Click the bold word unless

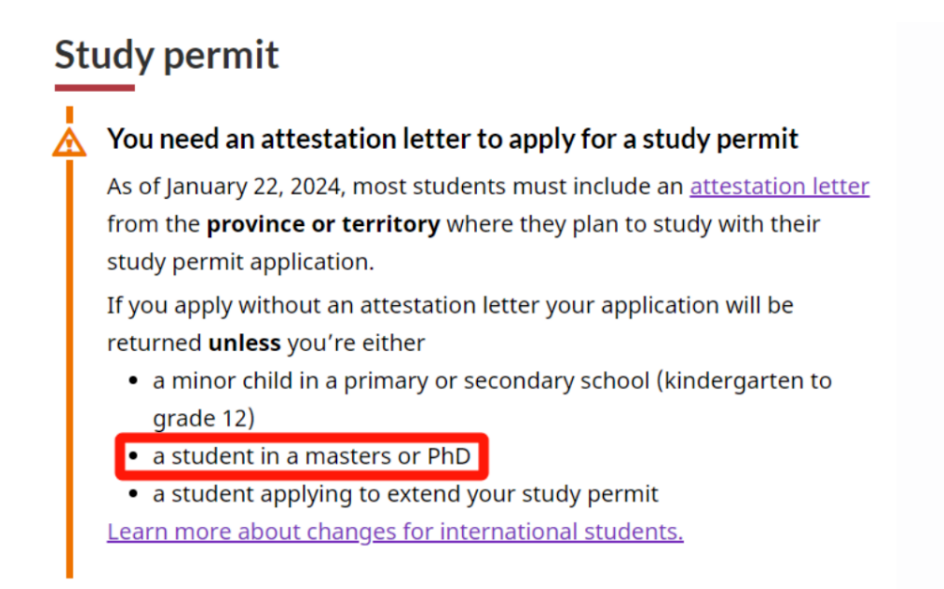pyautogui.click(x=244, y=343)
